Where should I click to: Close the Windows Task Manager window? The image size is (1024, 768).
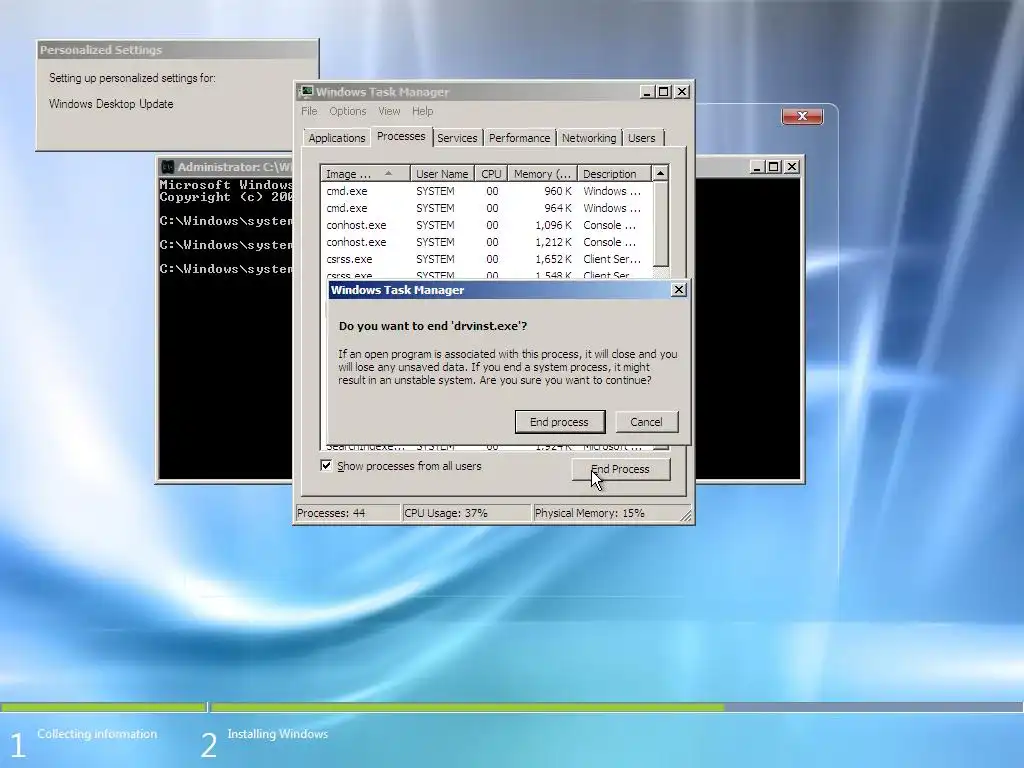682,92
